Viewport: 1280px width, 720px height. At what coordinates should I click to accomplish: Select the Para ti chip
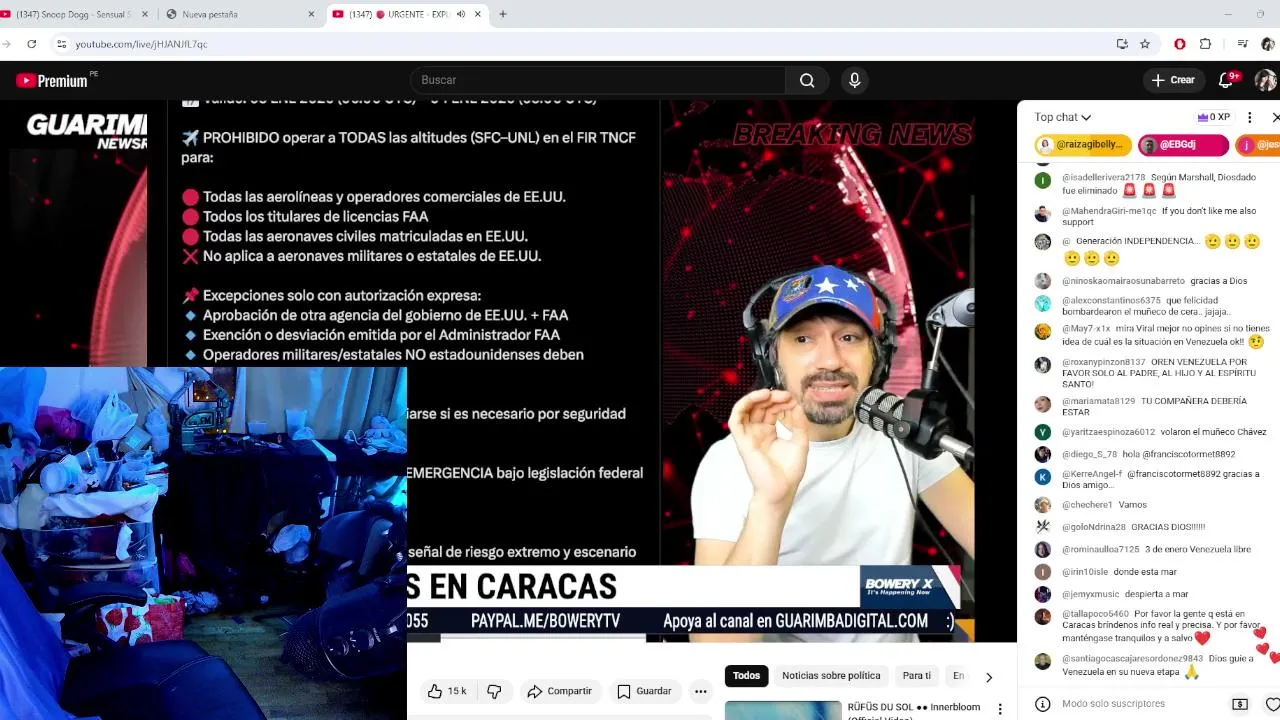916,676
